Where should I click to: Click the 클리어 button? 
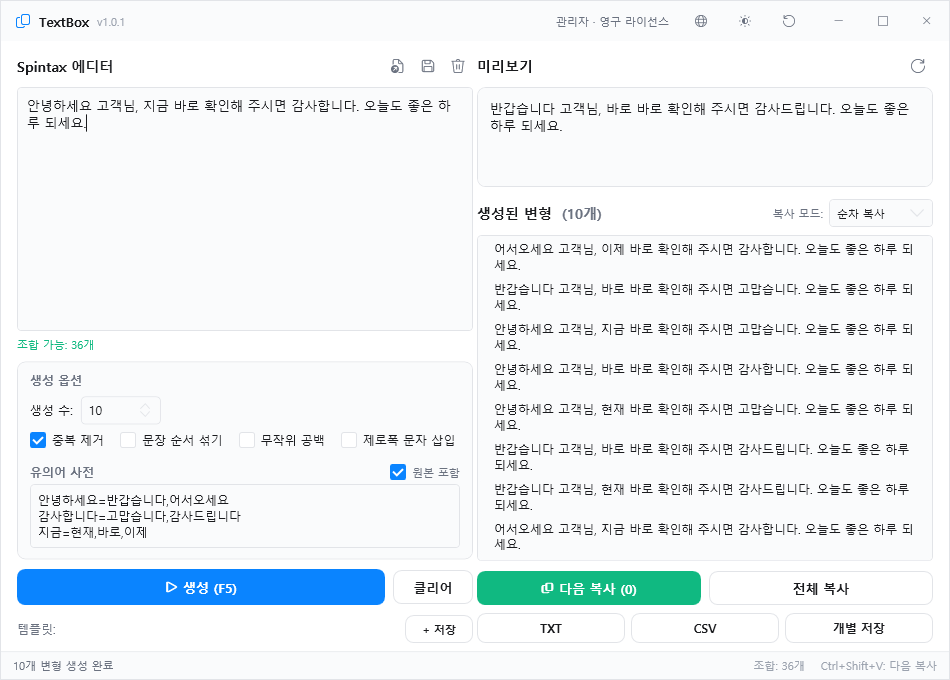(433, 587)
